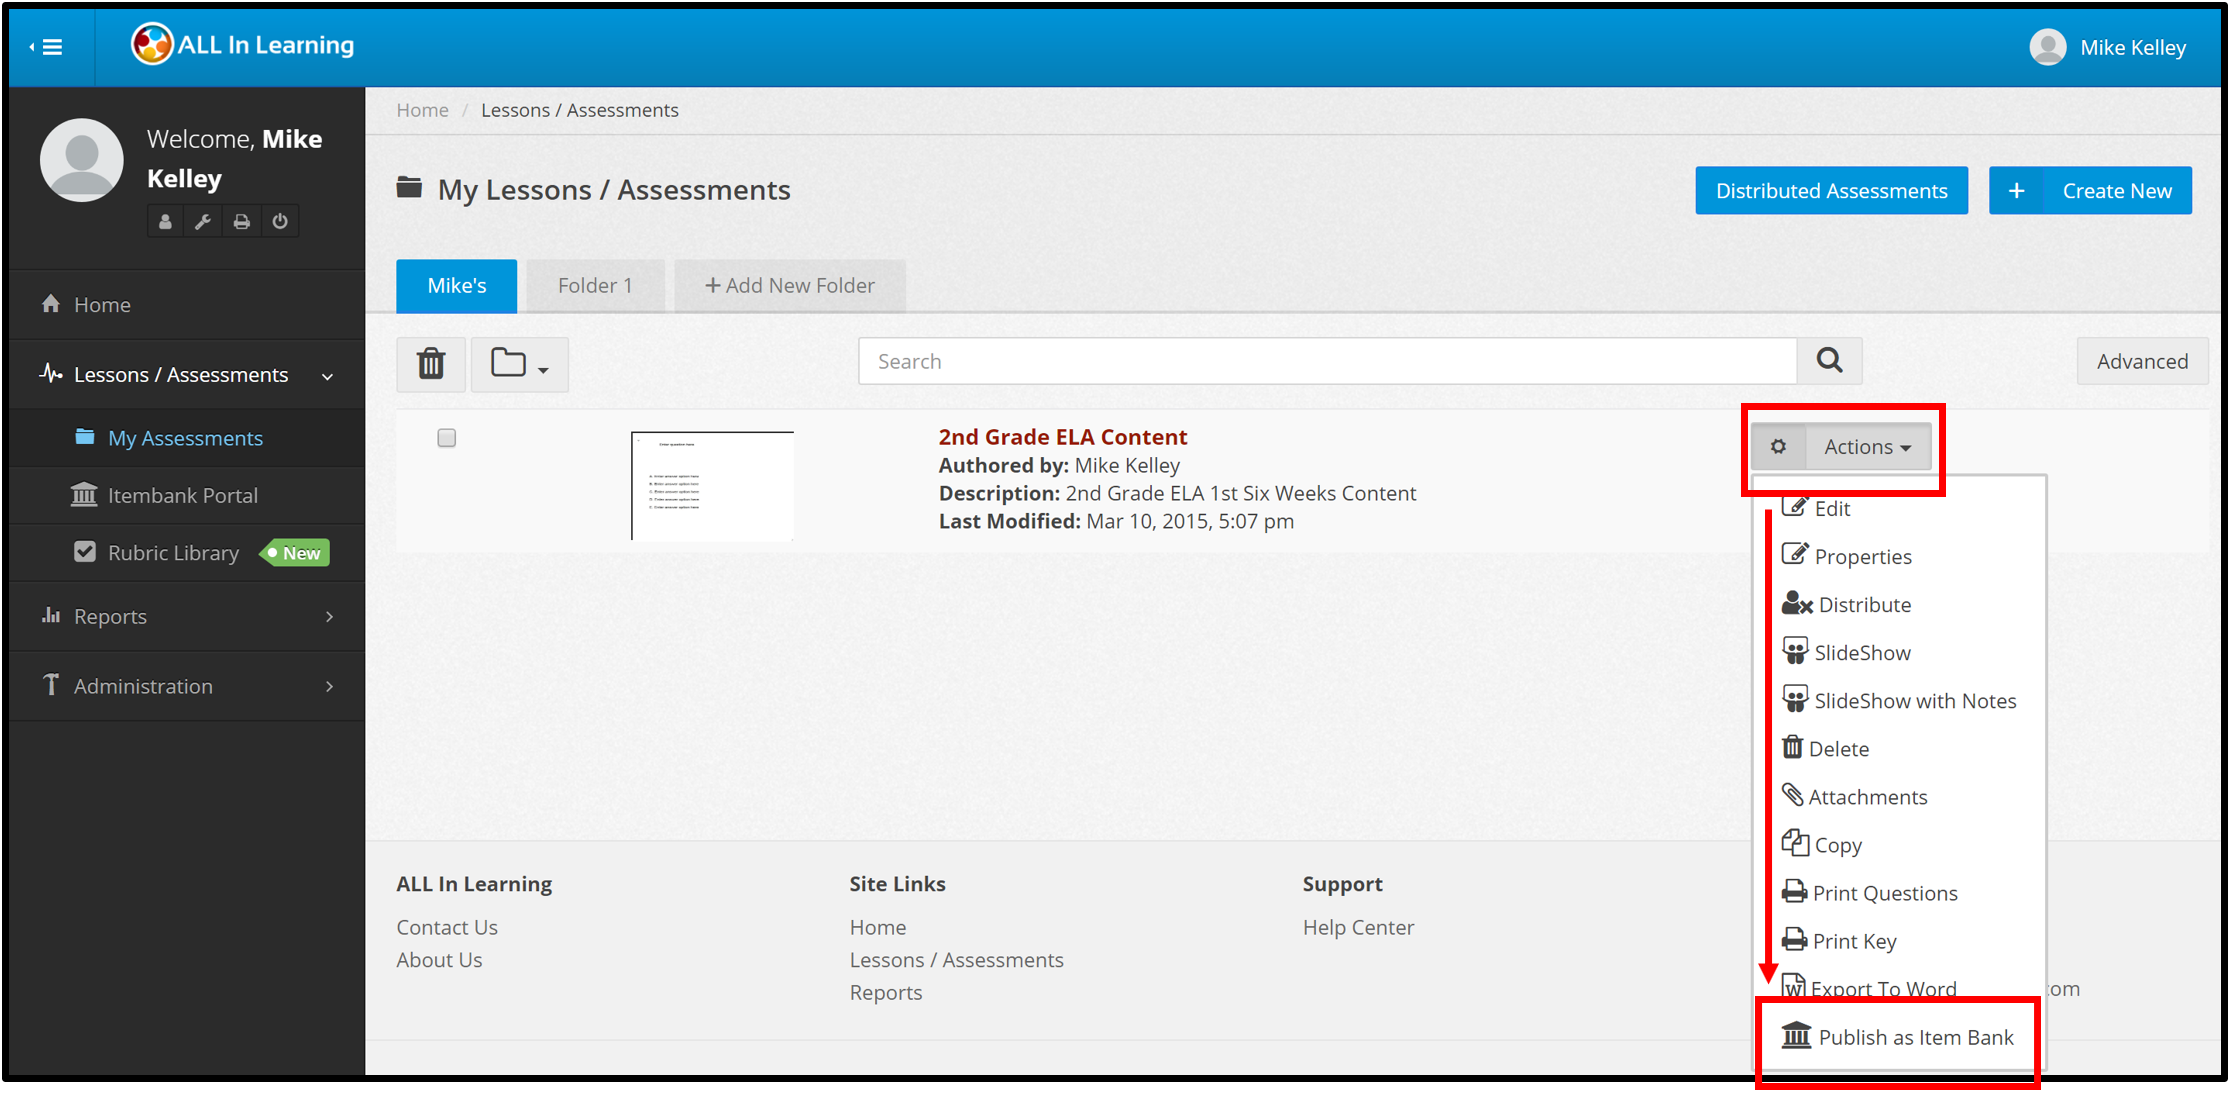Click the printer icon under the welcome name

pyautogui.click(x=242, y=221)
